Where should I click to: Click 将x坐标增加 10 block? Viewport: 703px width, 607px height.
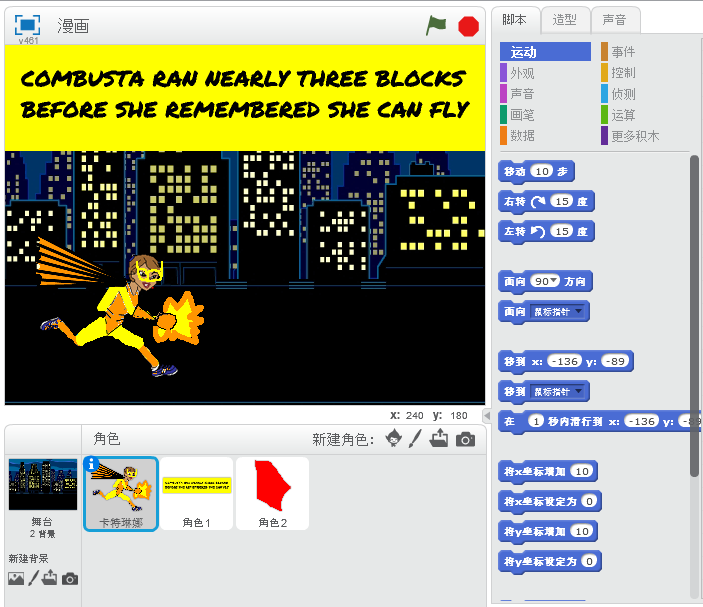(x=534, y=472)
